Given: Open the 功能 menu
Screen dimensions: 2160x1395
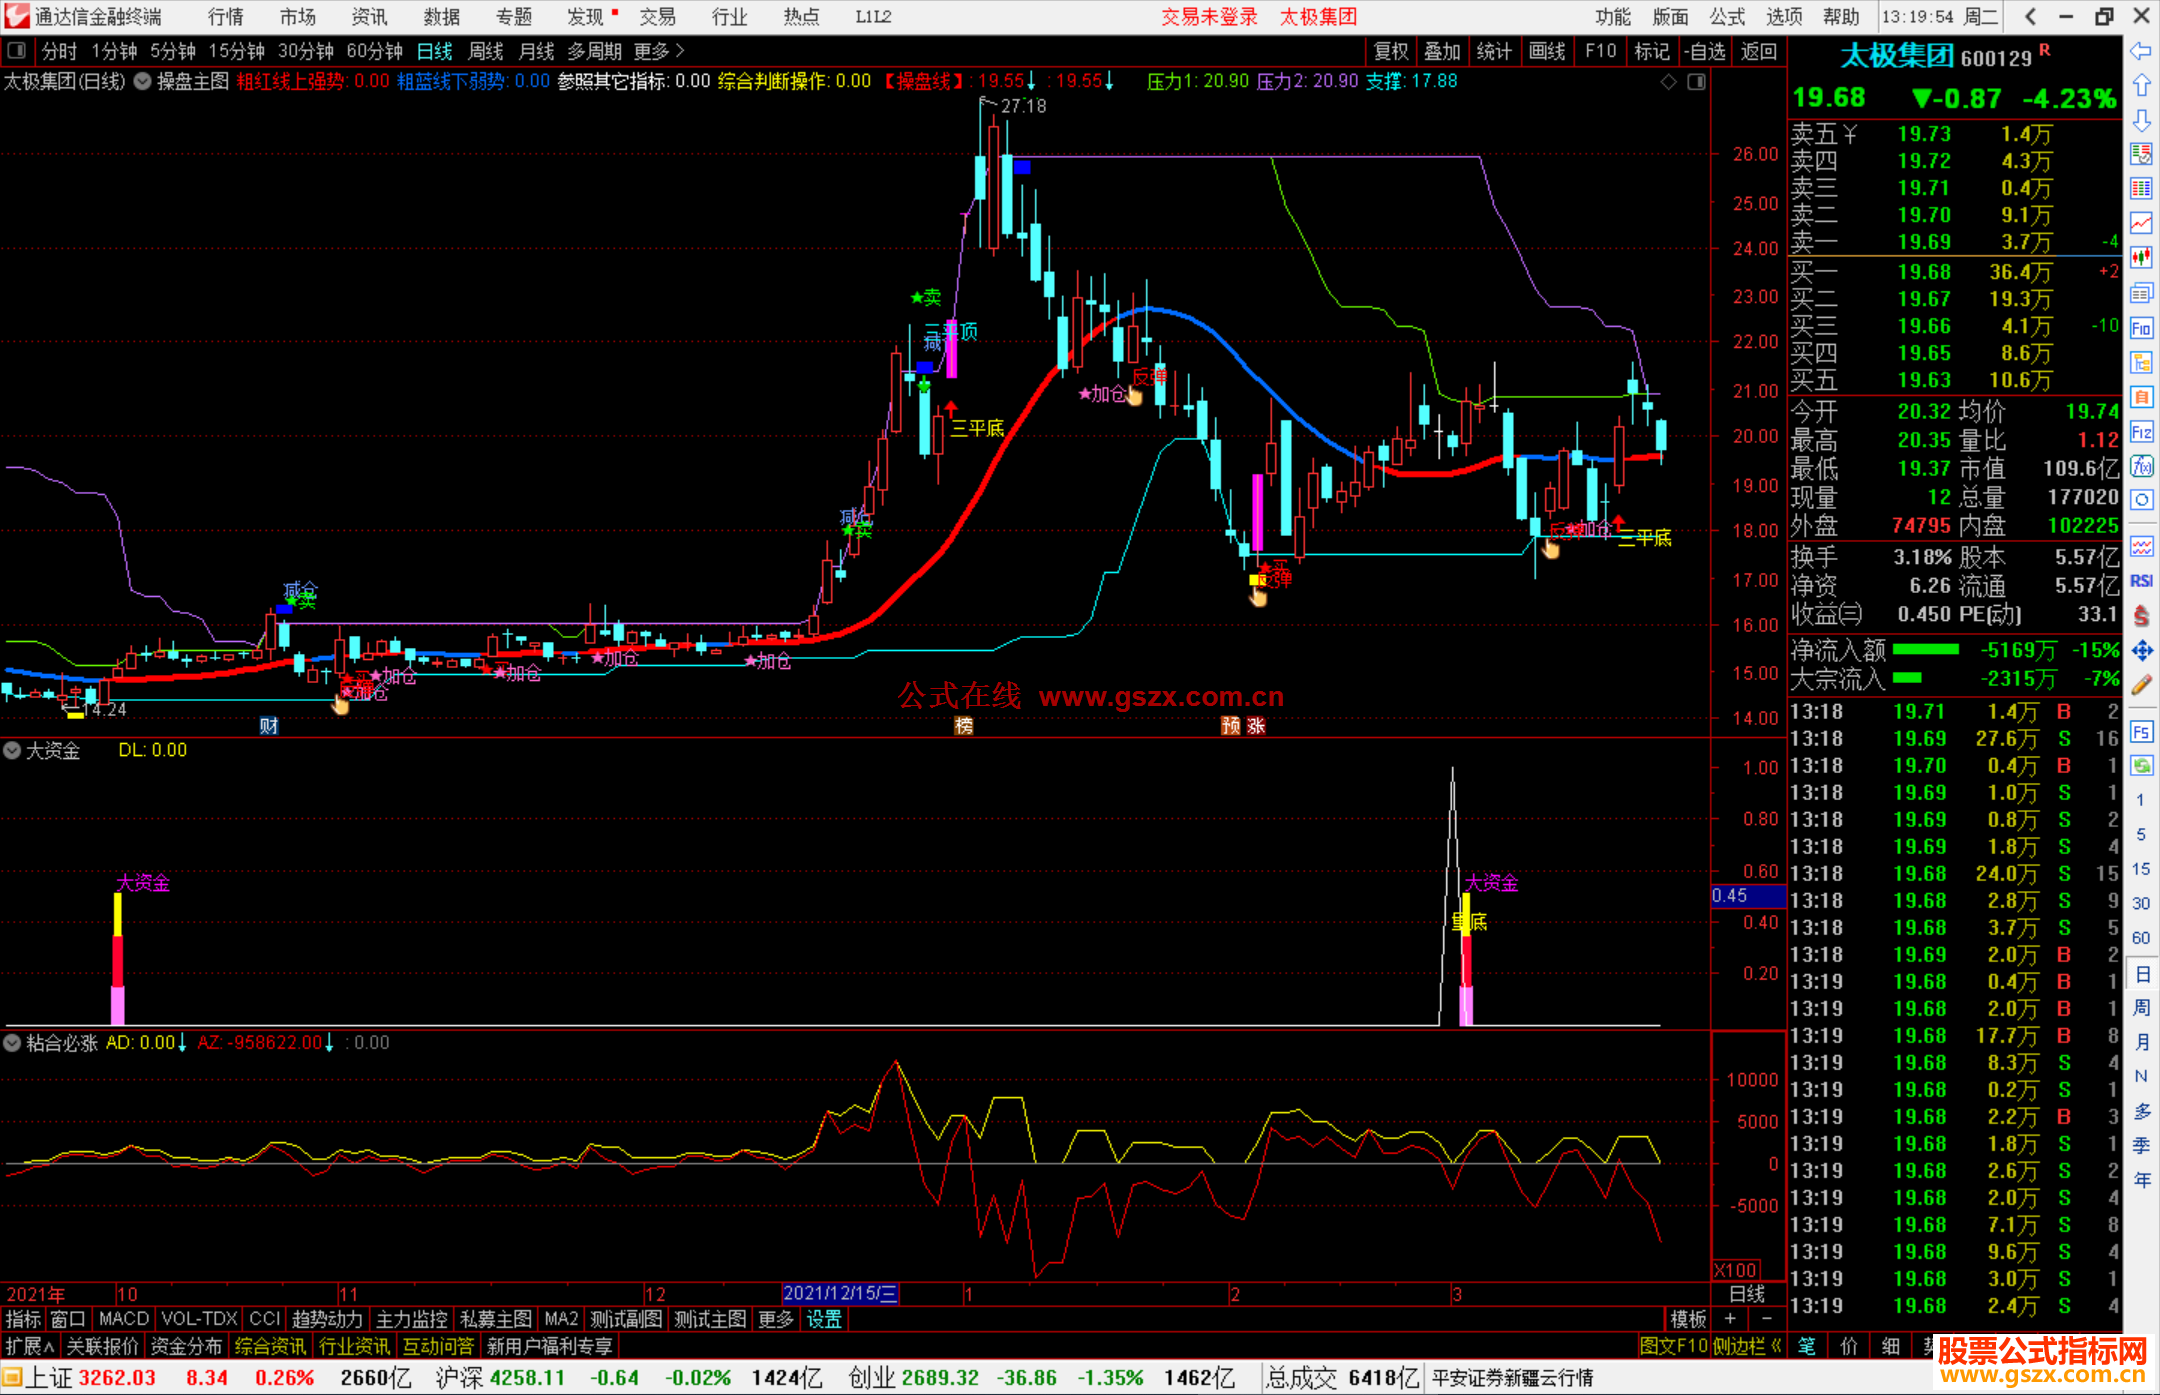Looking at the screenshot, I should (1613, 17).
